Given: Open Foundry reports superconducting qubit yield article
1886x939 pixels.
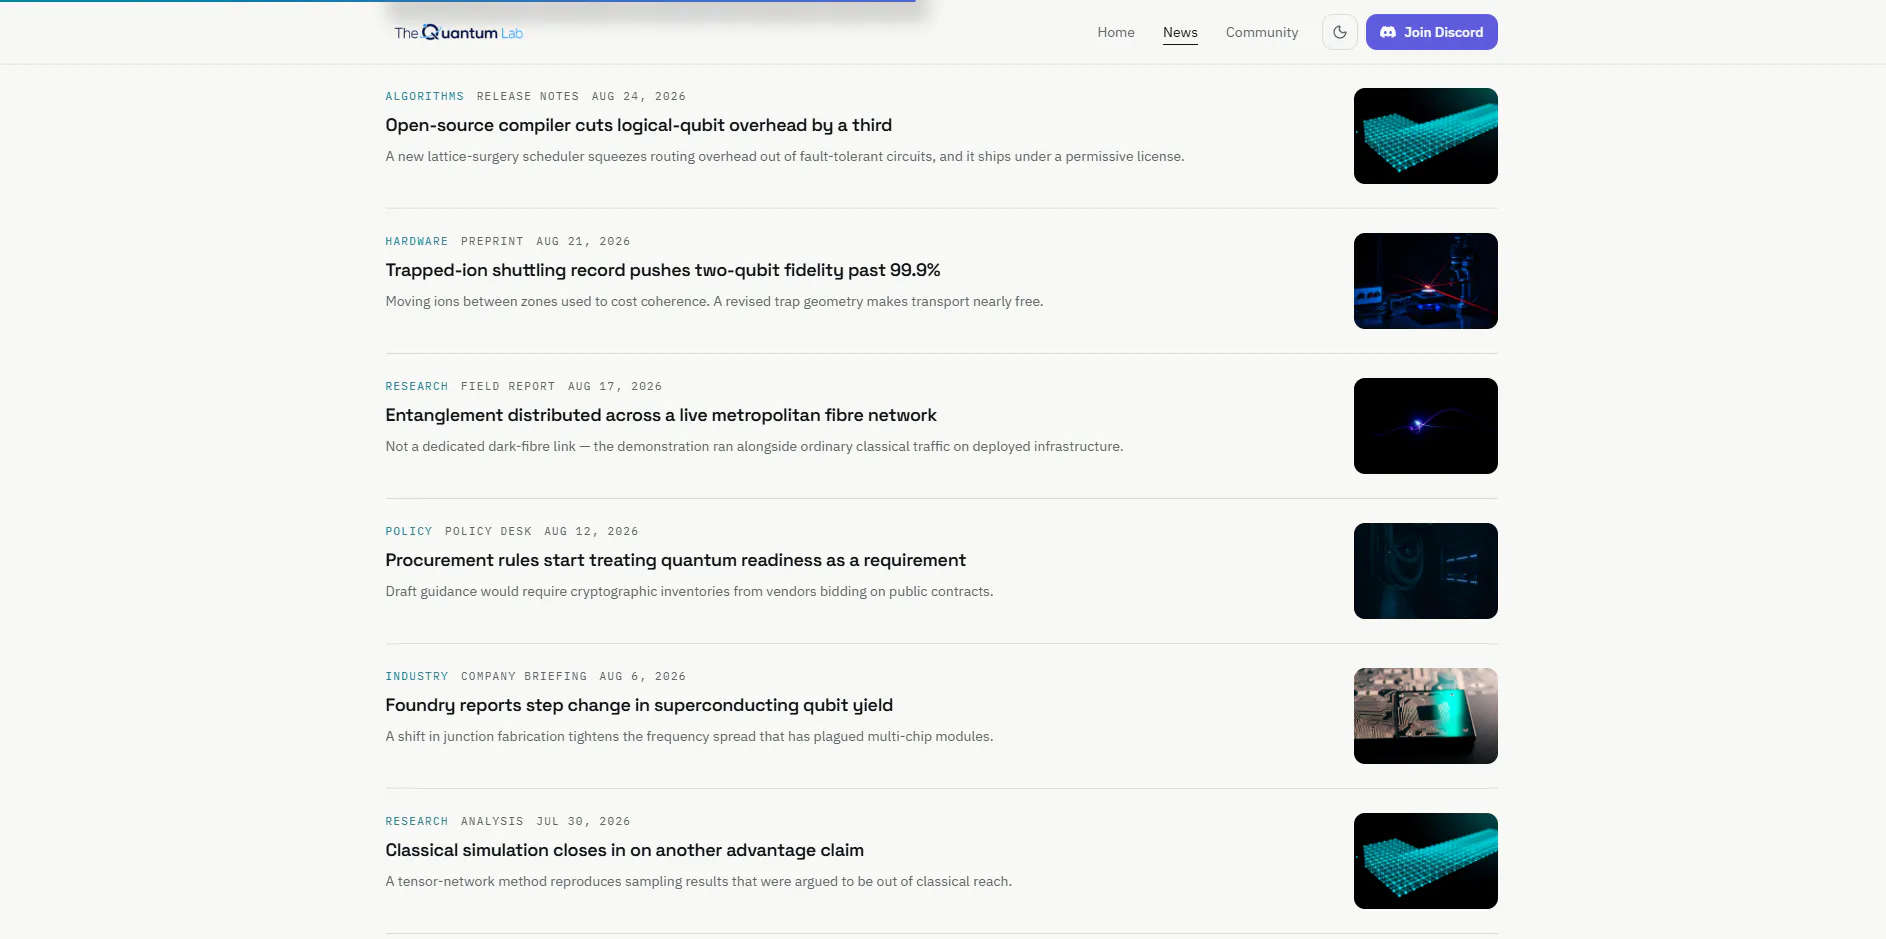Looking at the screenshot, I should click(639, 705).
